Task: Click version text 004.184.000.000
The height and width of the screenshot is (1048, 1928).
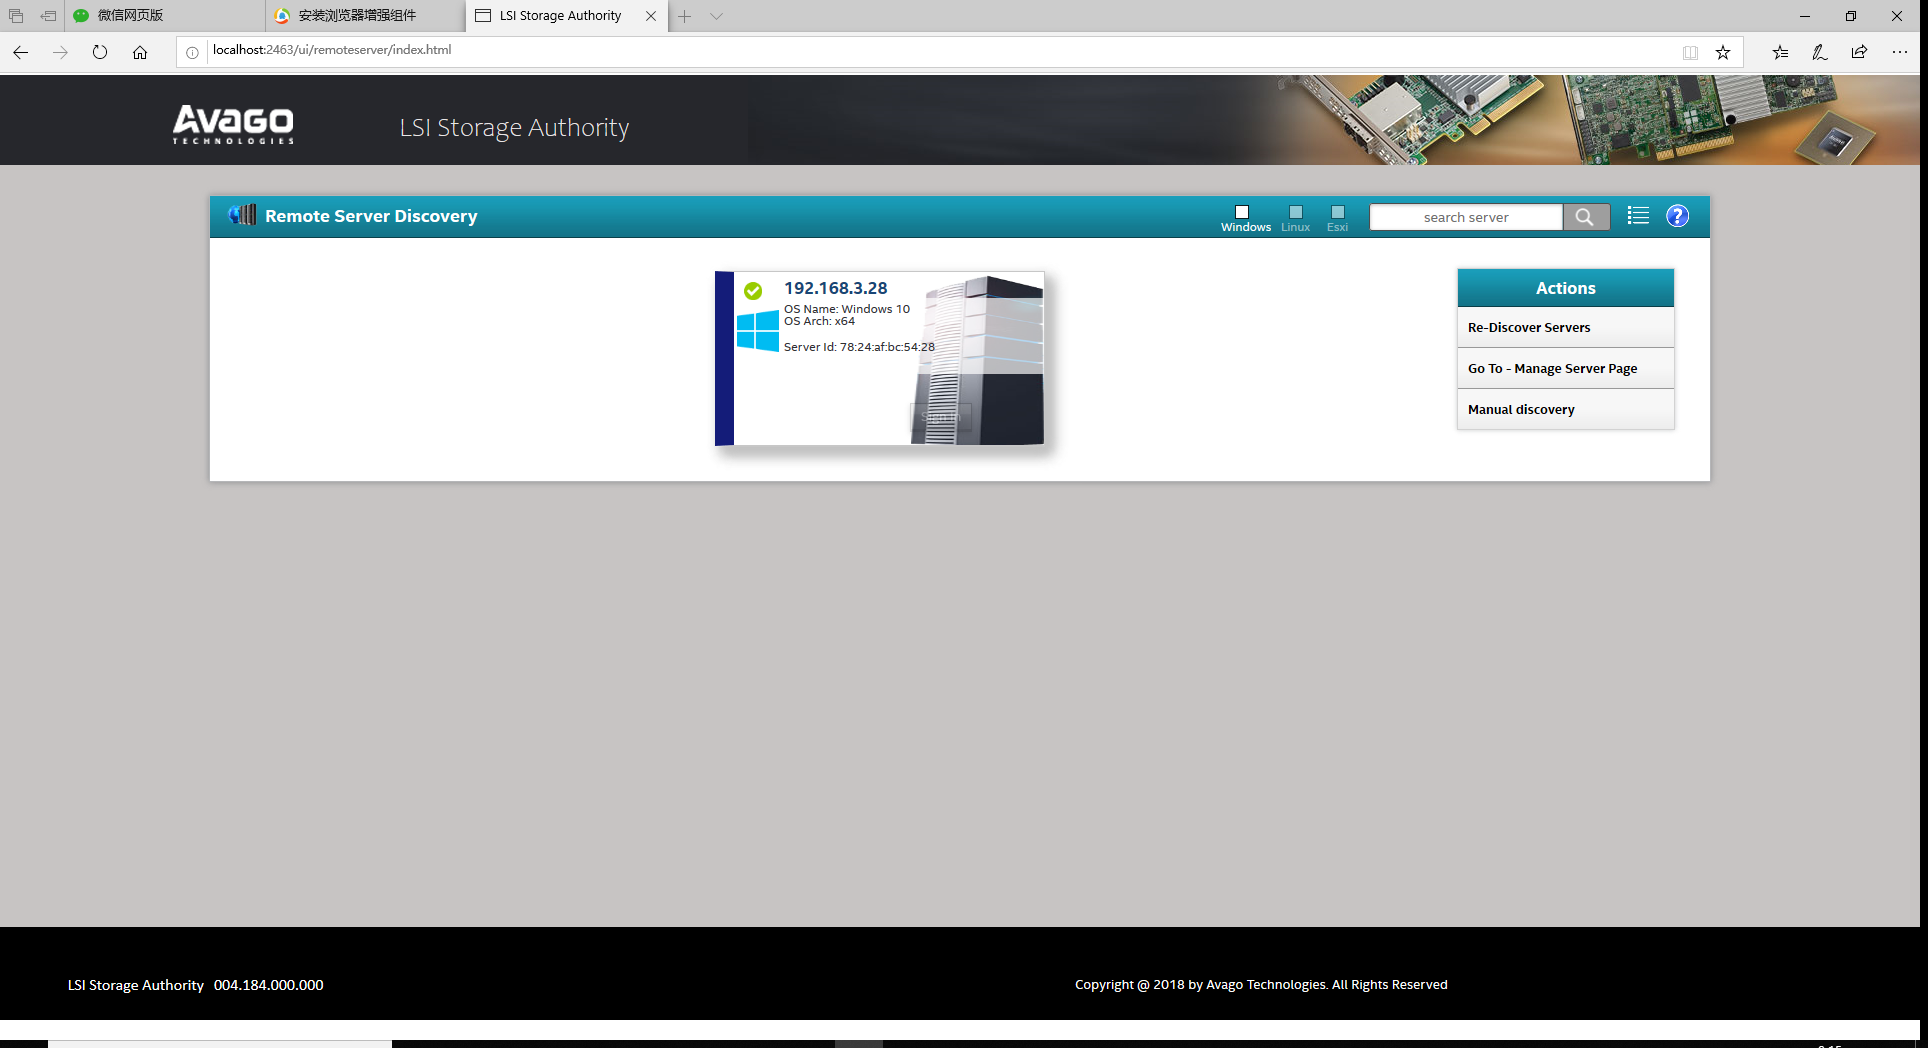Action: click(269, 985)
